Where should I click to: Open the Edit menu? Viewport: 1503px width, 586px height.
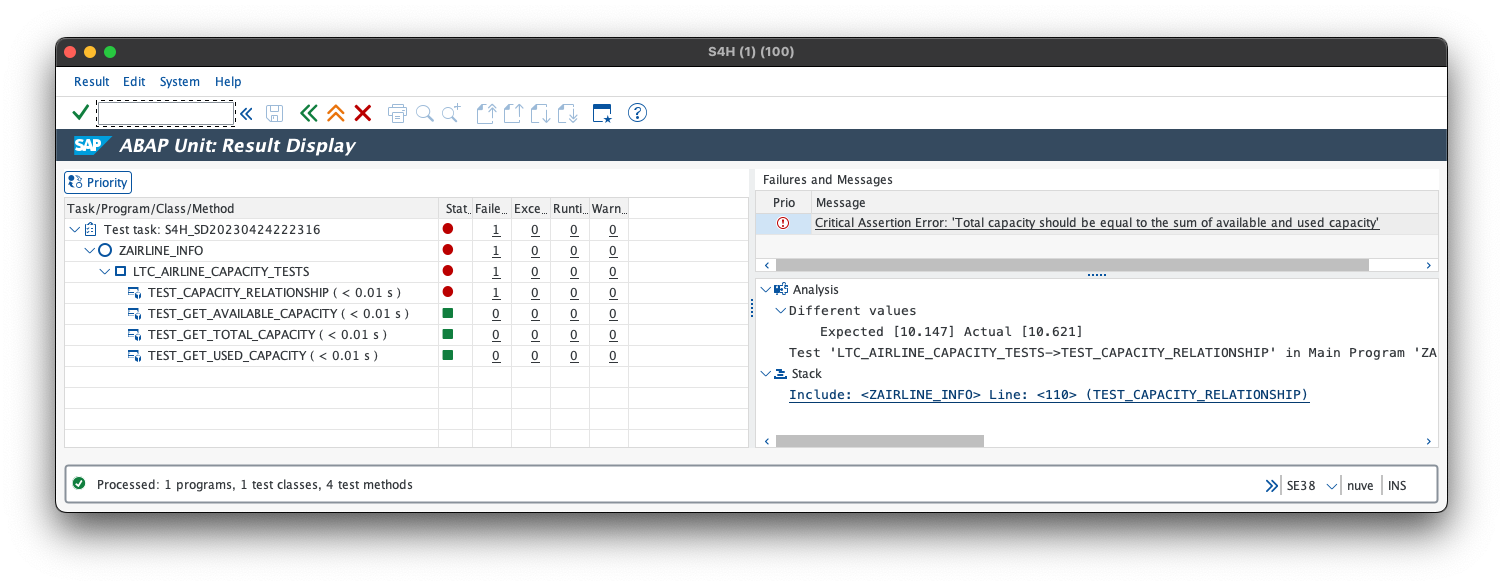point(134,82)
